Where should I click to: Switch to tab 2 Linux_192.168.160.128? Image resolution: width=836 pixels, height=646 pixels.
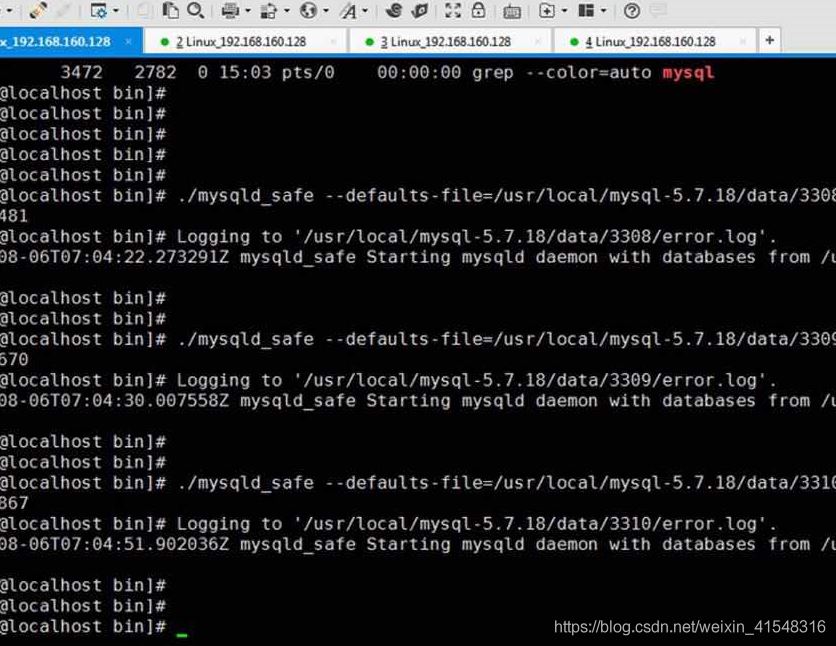tap(240, 41)
